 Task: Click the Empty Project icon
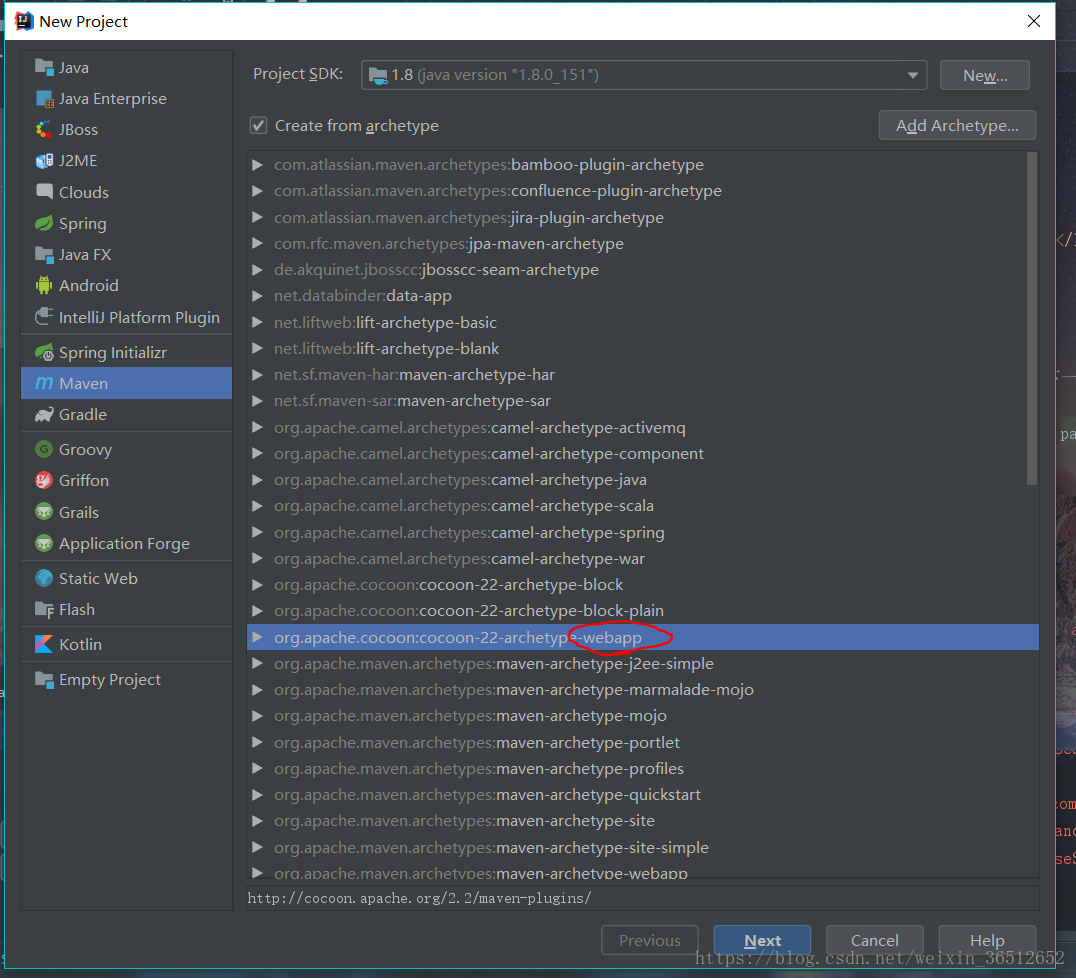(44, 679)
